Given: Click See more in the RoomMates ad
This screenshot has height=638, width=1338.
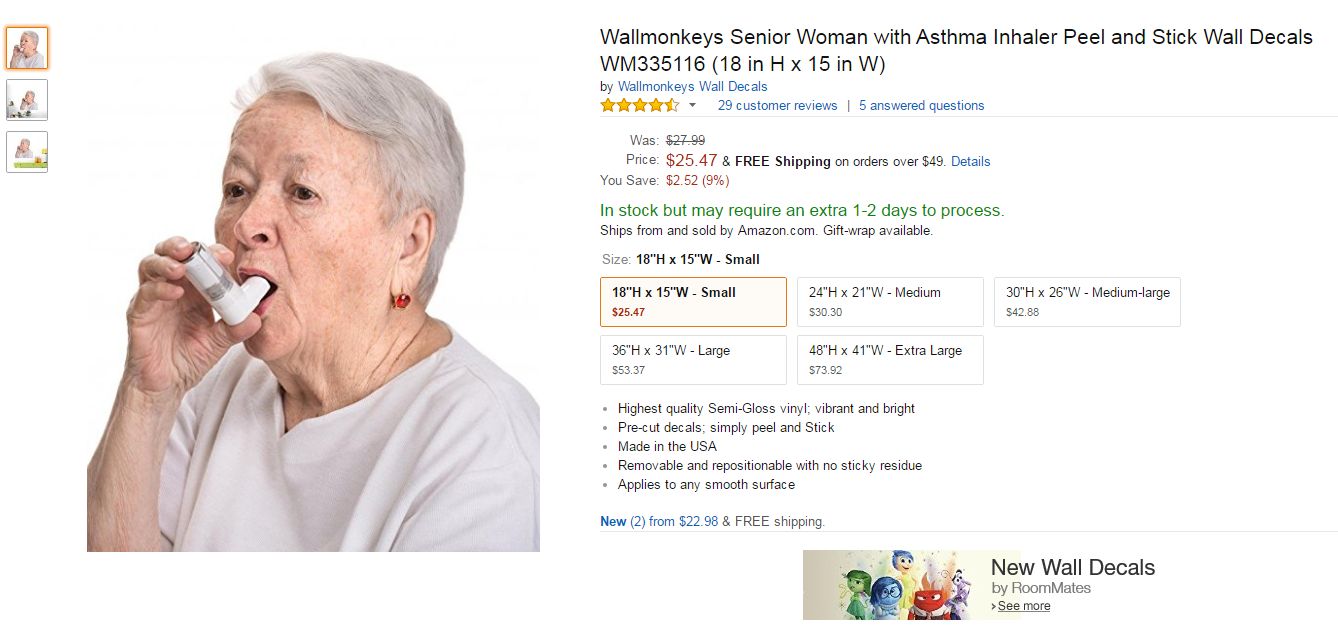Looking at the screenshot, I should click(x=1023, y=606).
